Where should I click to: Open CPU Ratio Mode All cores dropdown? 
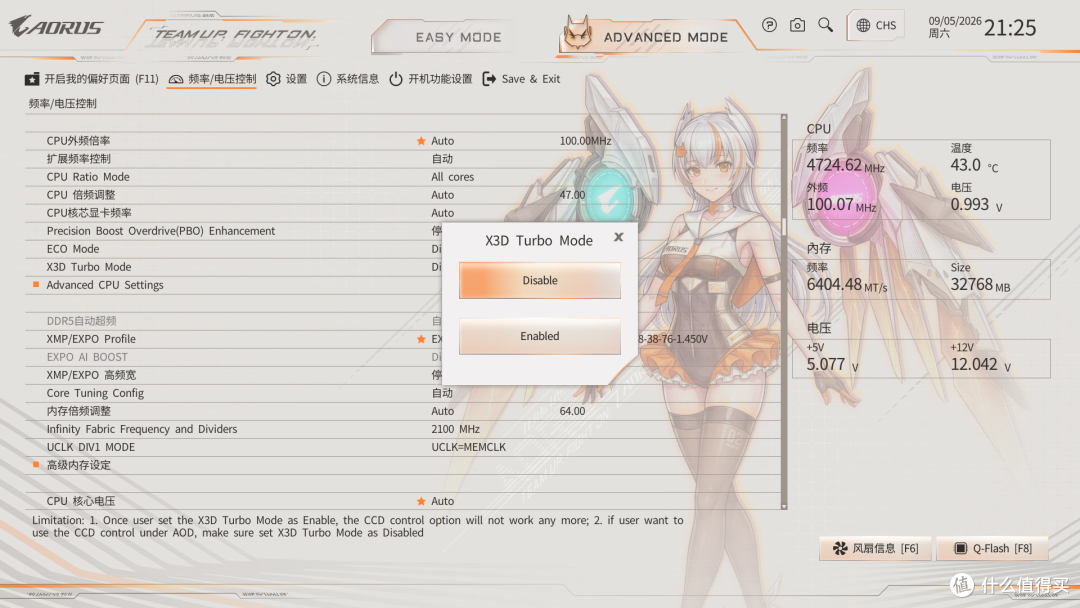click(x=453, y=177)
